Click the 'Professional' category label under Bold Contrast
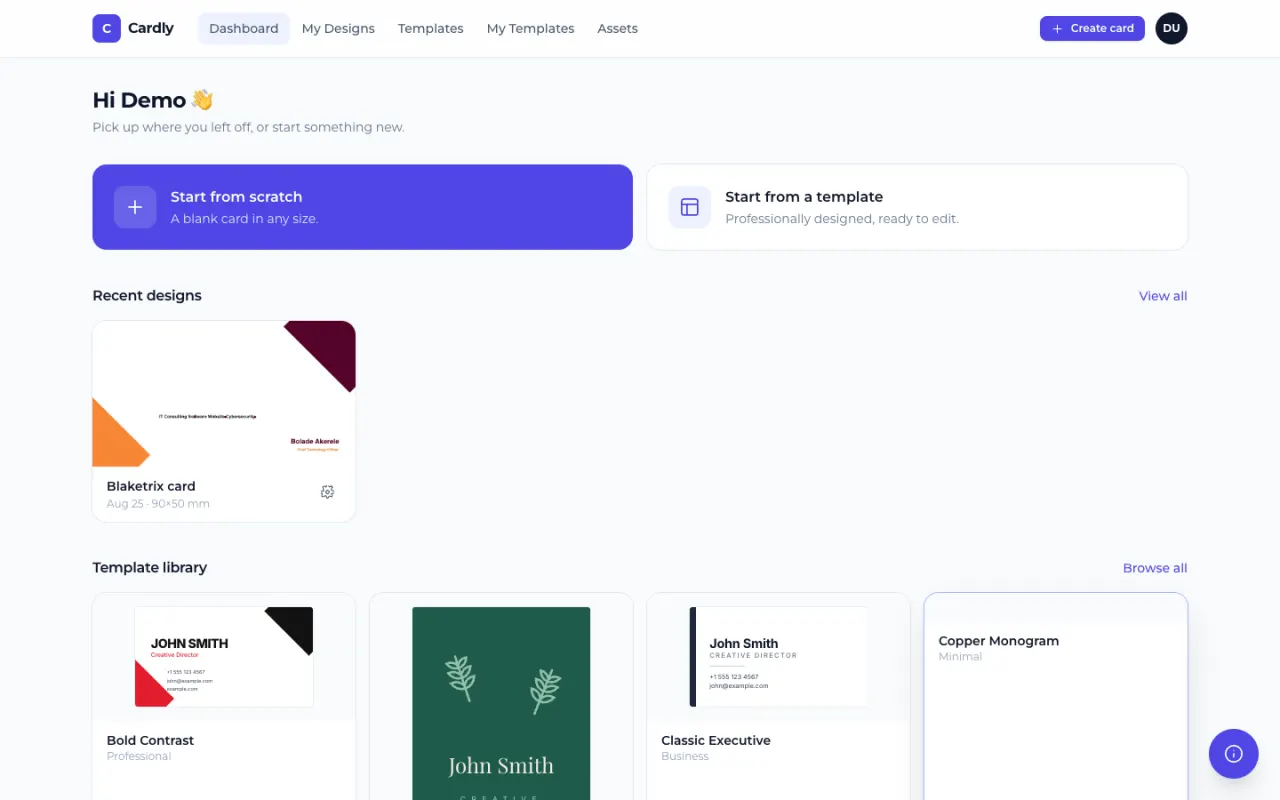Image resolution: width=1280 pixels, height=800 pixels. click(x=139, y=756)
